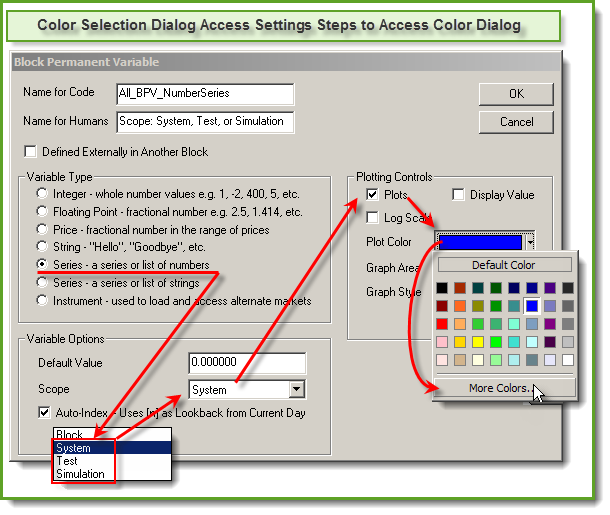
Task: Click the Default Color button in palette
Action: (504, 265)
